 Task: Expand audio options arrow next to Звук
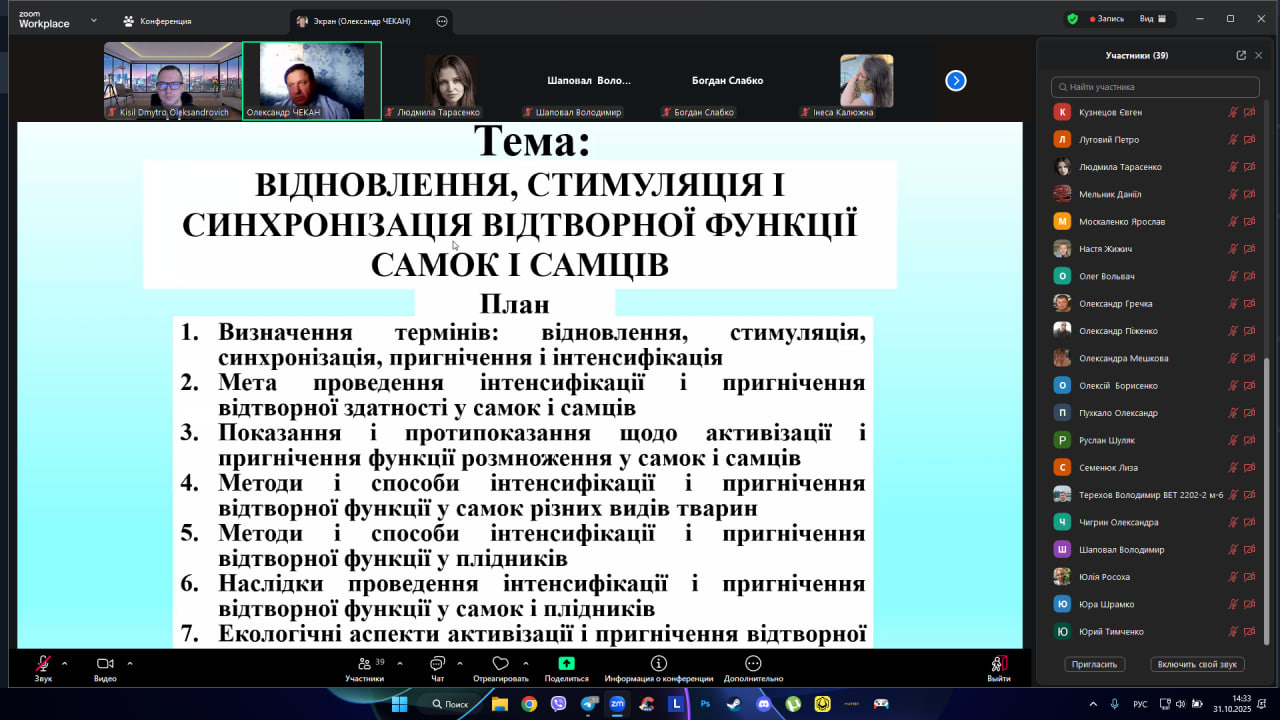pos(65,663)
